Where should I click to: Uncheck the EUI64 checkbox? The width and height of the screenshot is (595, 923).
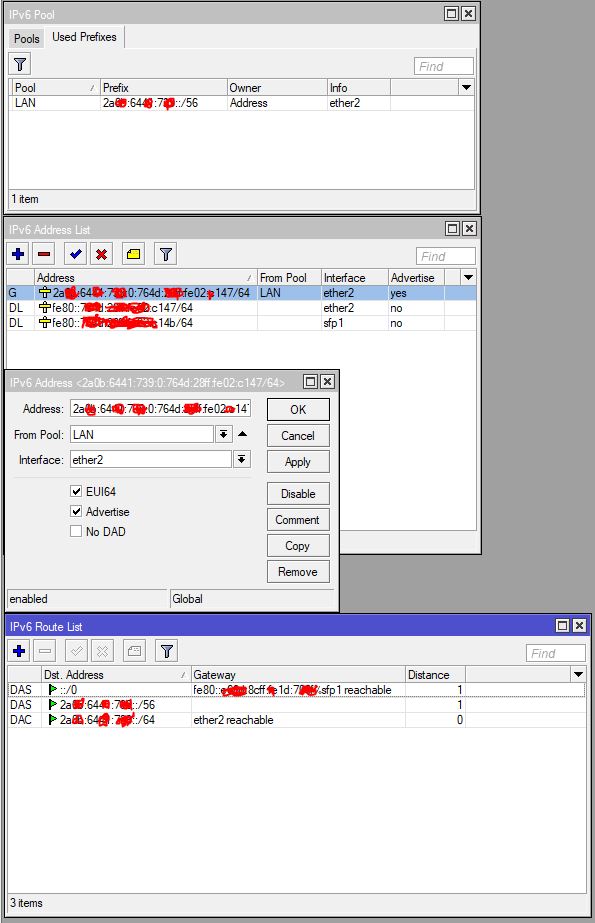pyautogui.click(x=76, y=491)
